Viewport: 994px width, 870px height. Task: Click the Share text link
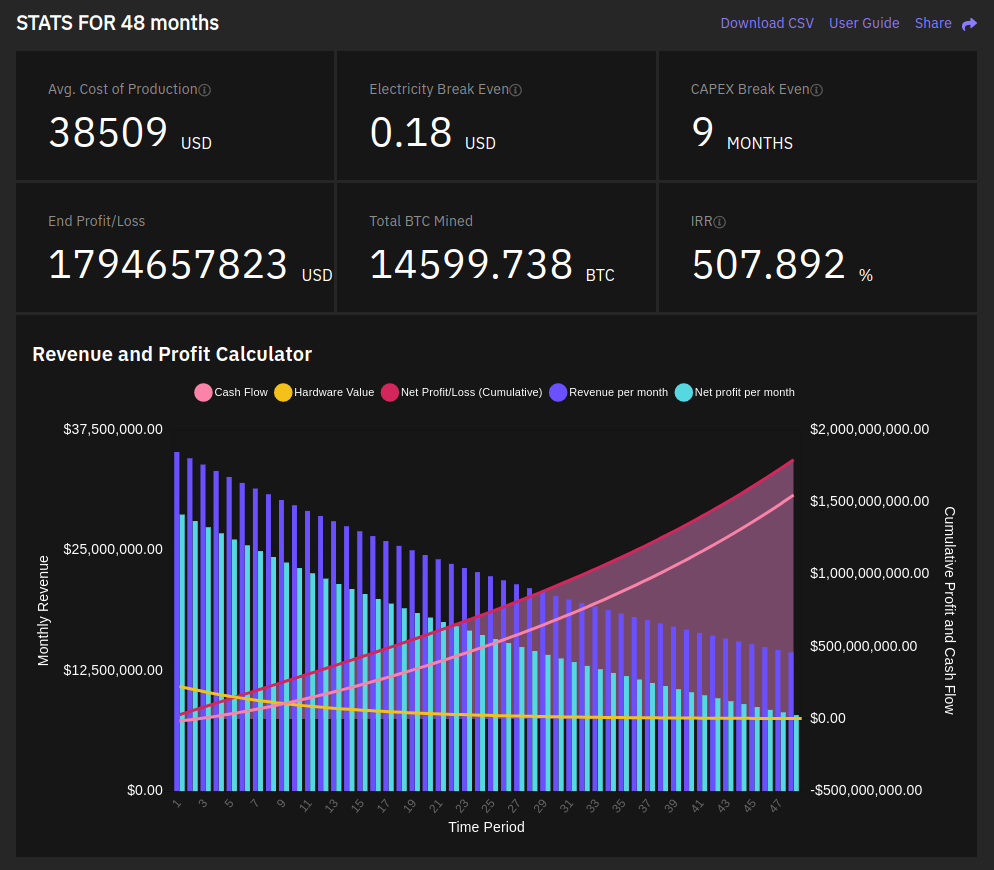tap(932, 23)
